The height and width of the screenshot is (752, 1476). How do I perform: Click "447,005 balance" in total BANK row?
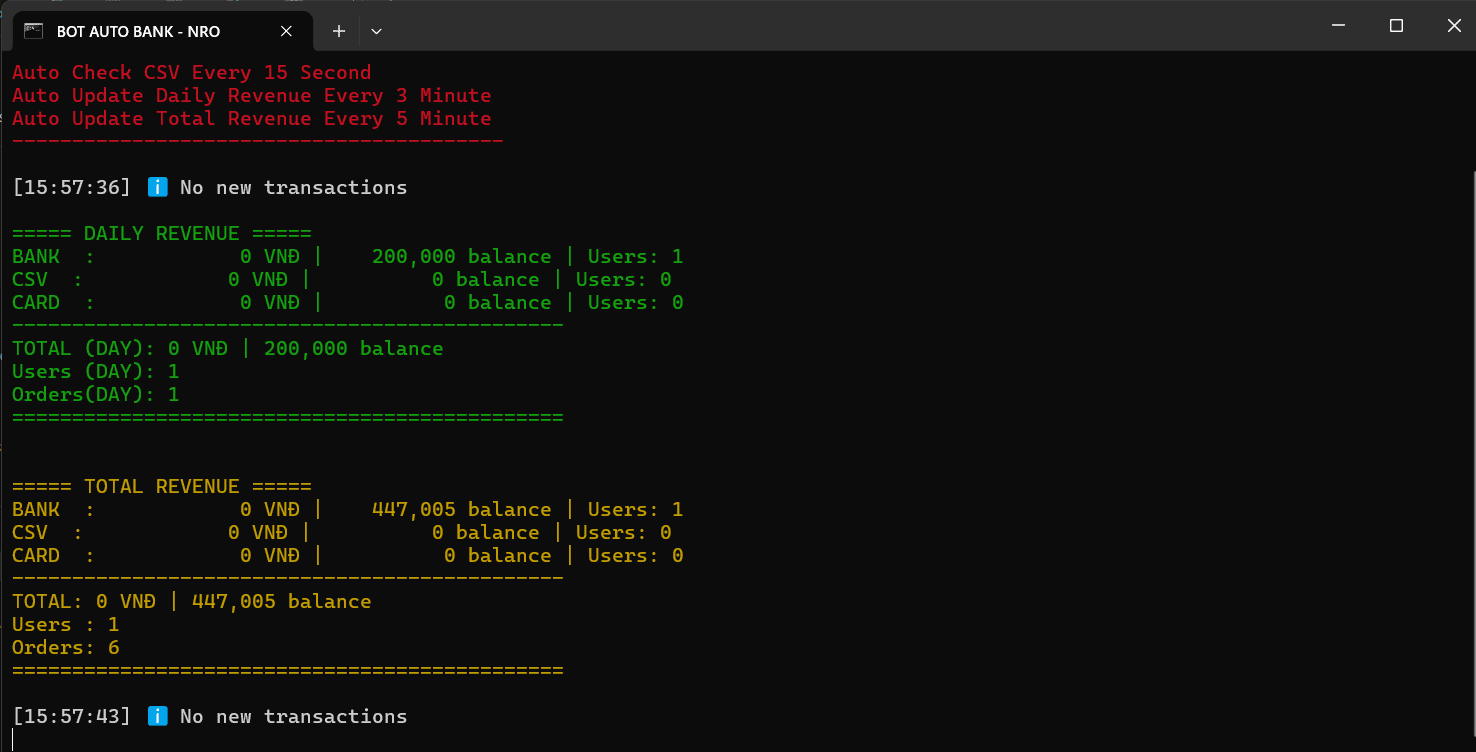[462, 510]
